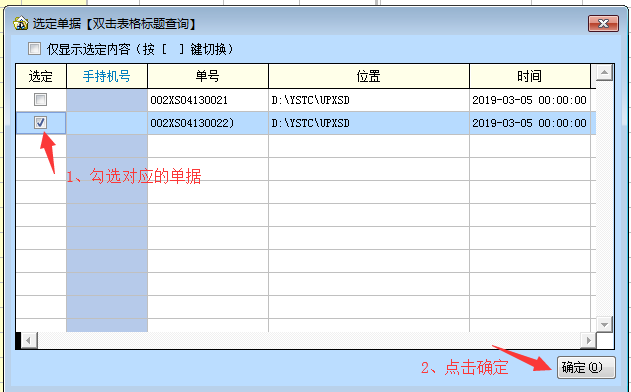The height and width of the screenshot is (392, 631).
Task: Close the 选定单据 dialog
Action: [x=603, y=23]
